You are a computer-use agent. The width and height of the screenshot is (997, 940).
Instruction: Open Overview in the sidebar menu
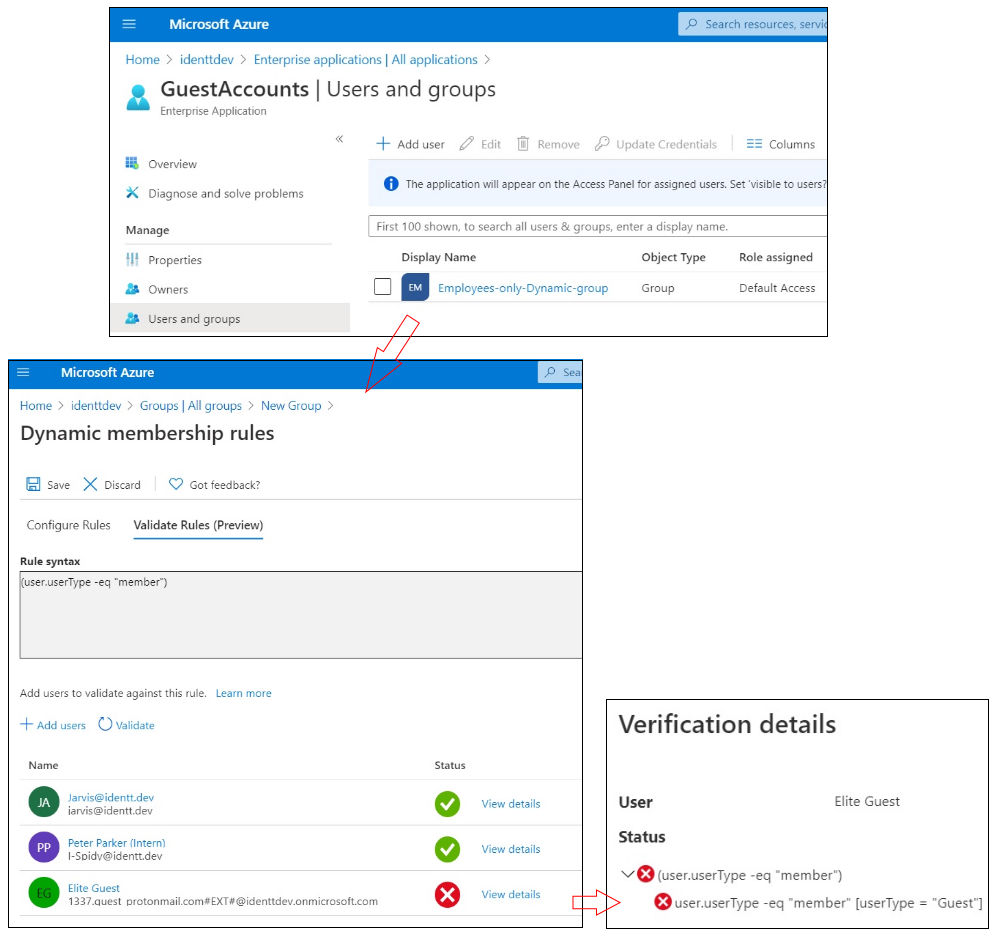(x=172, y=164)
